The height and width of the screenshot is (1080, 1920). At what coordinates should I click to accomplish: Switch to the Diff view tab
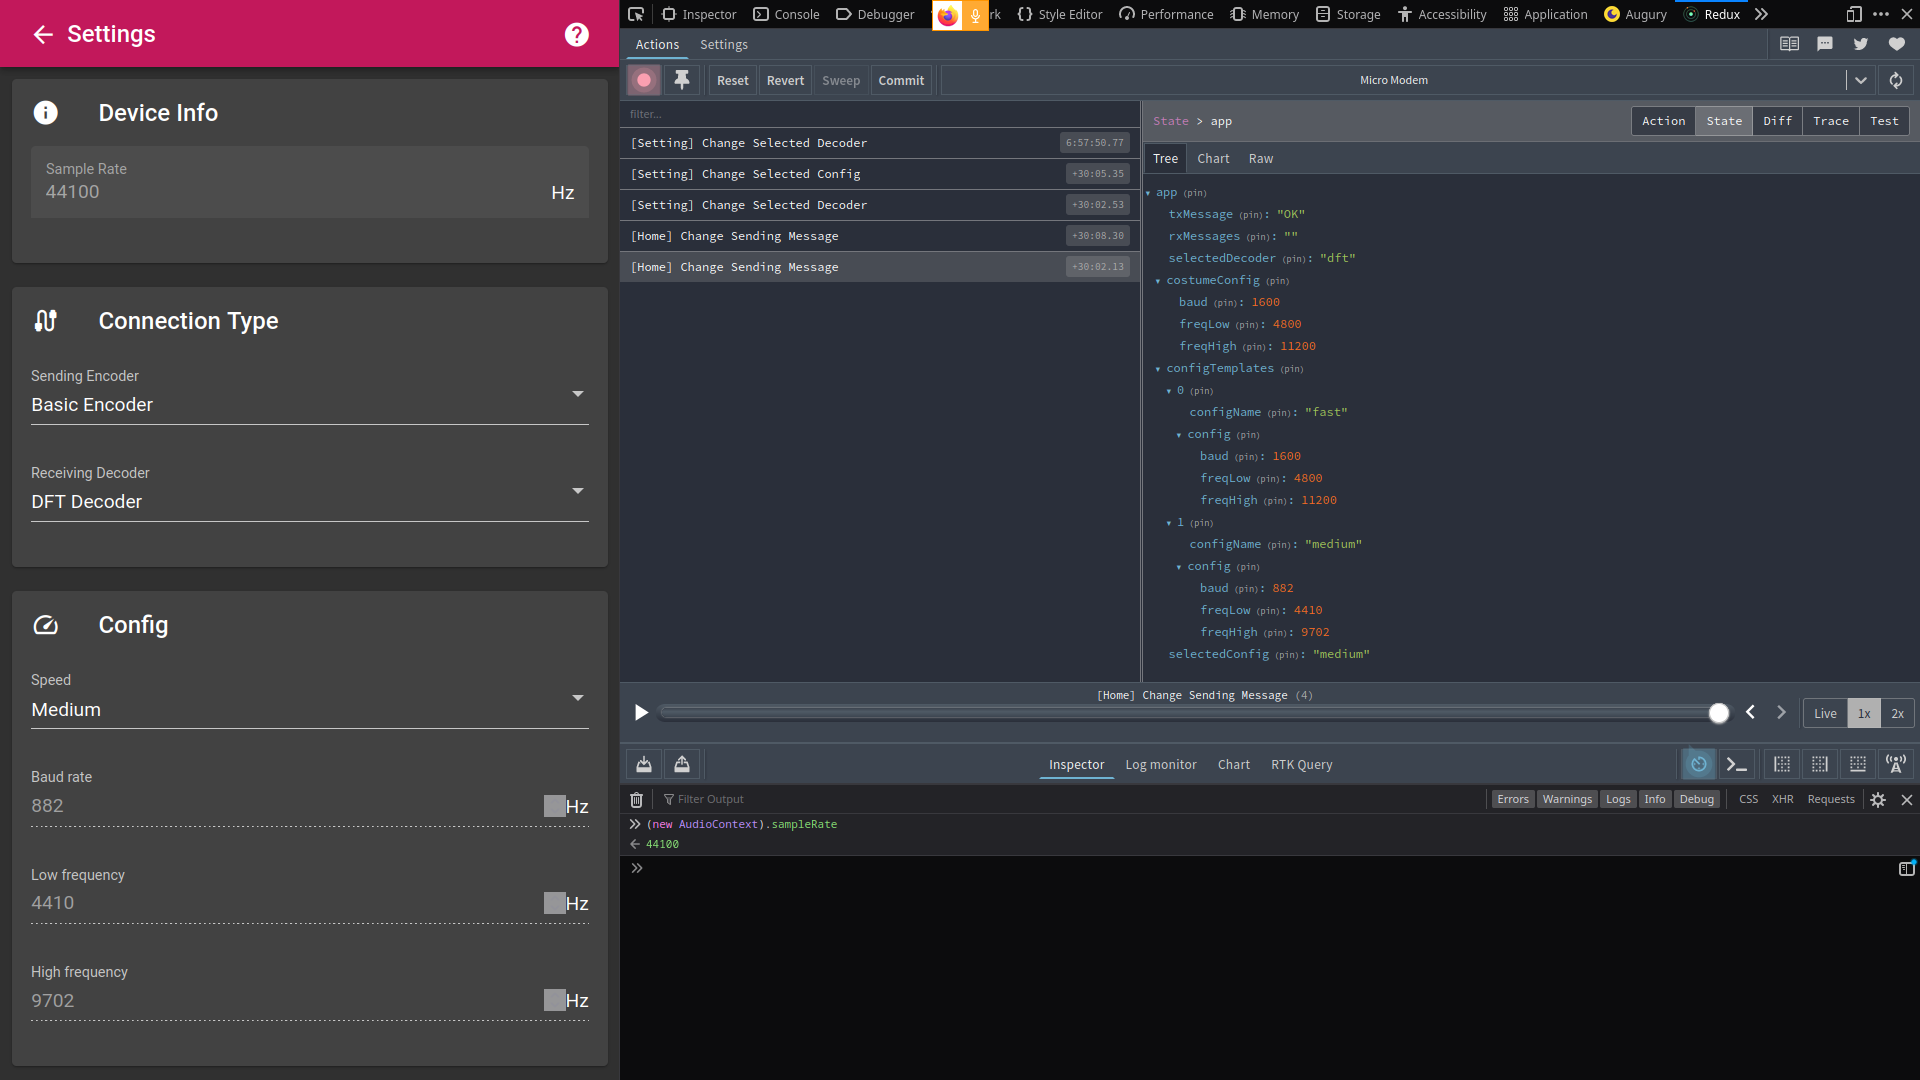pyautogui.click(x=1777, y=121)
